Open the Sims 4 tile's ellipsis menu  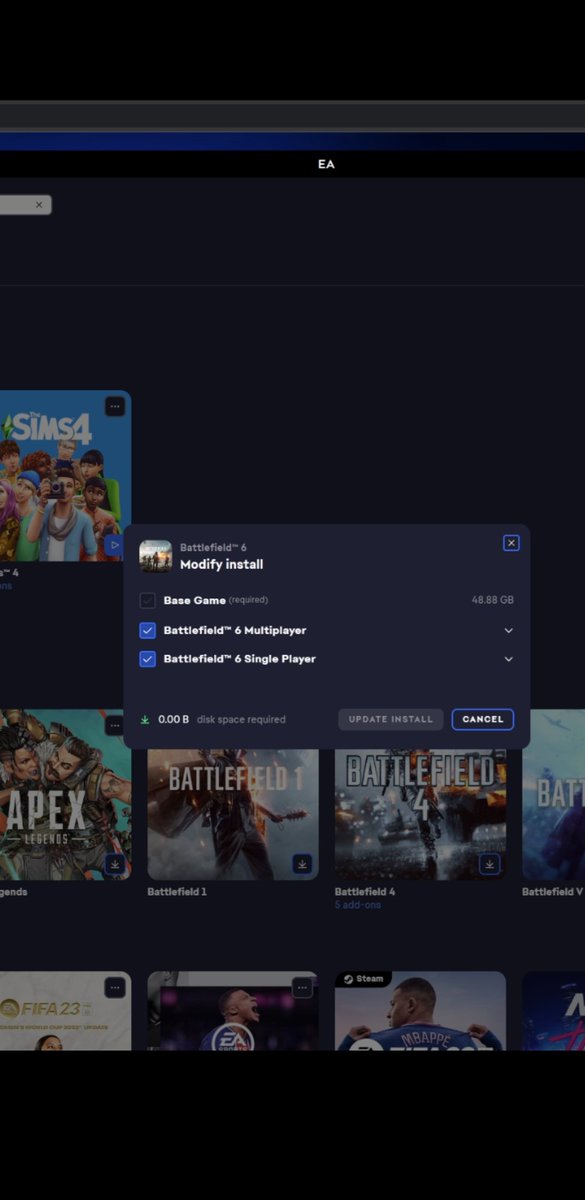point(115,406)
